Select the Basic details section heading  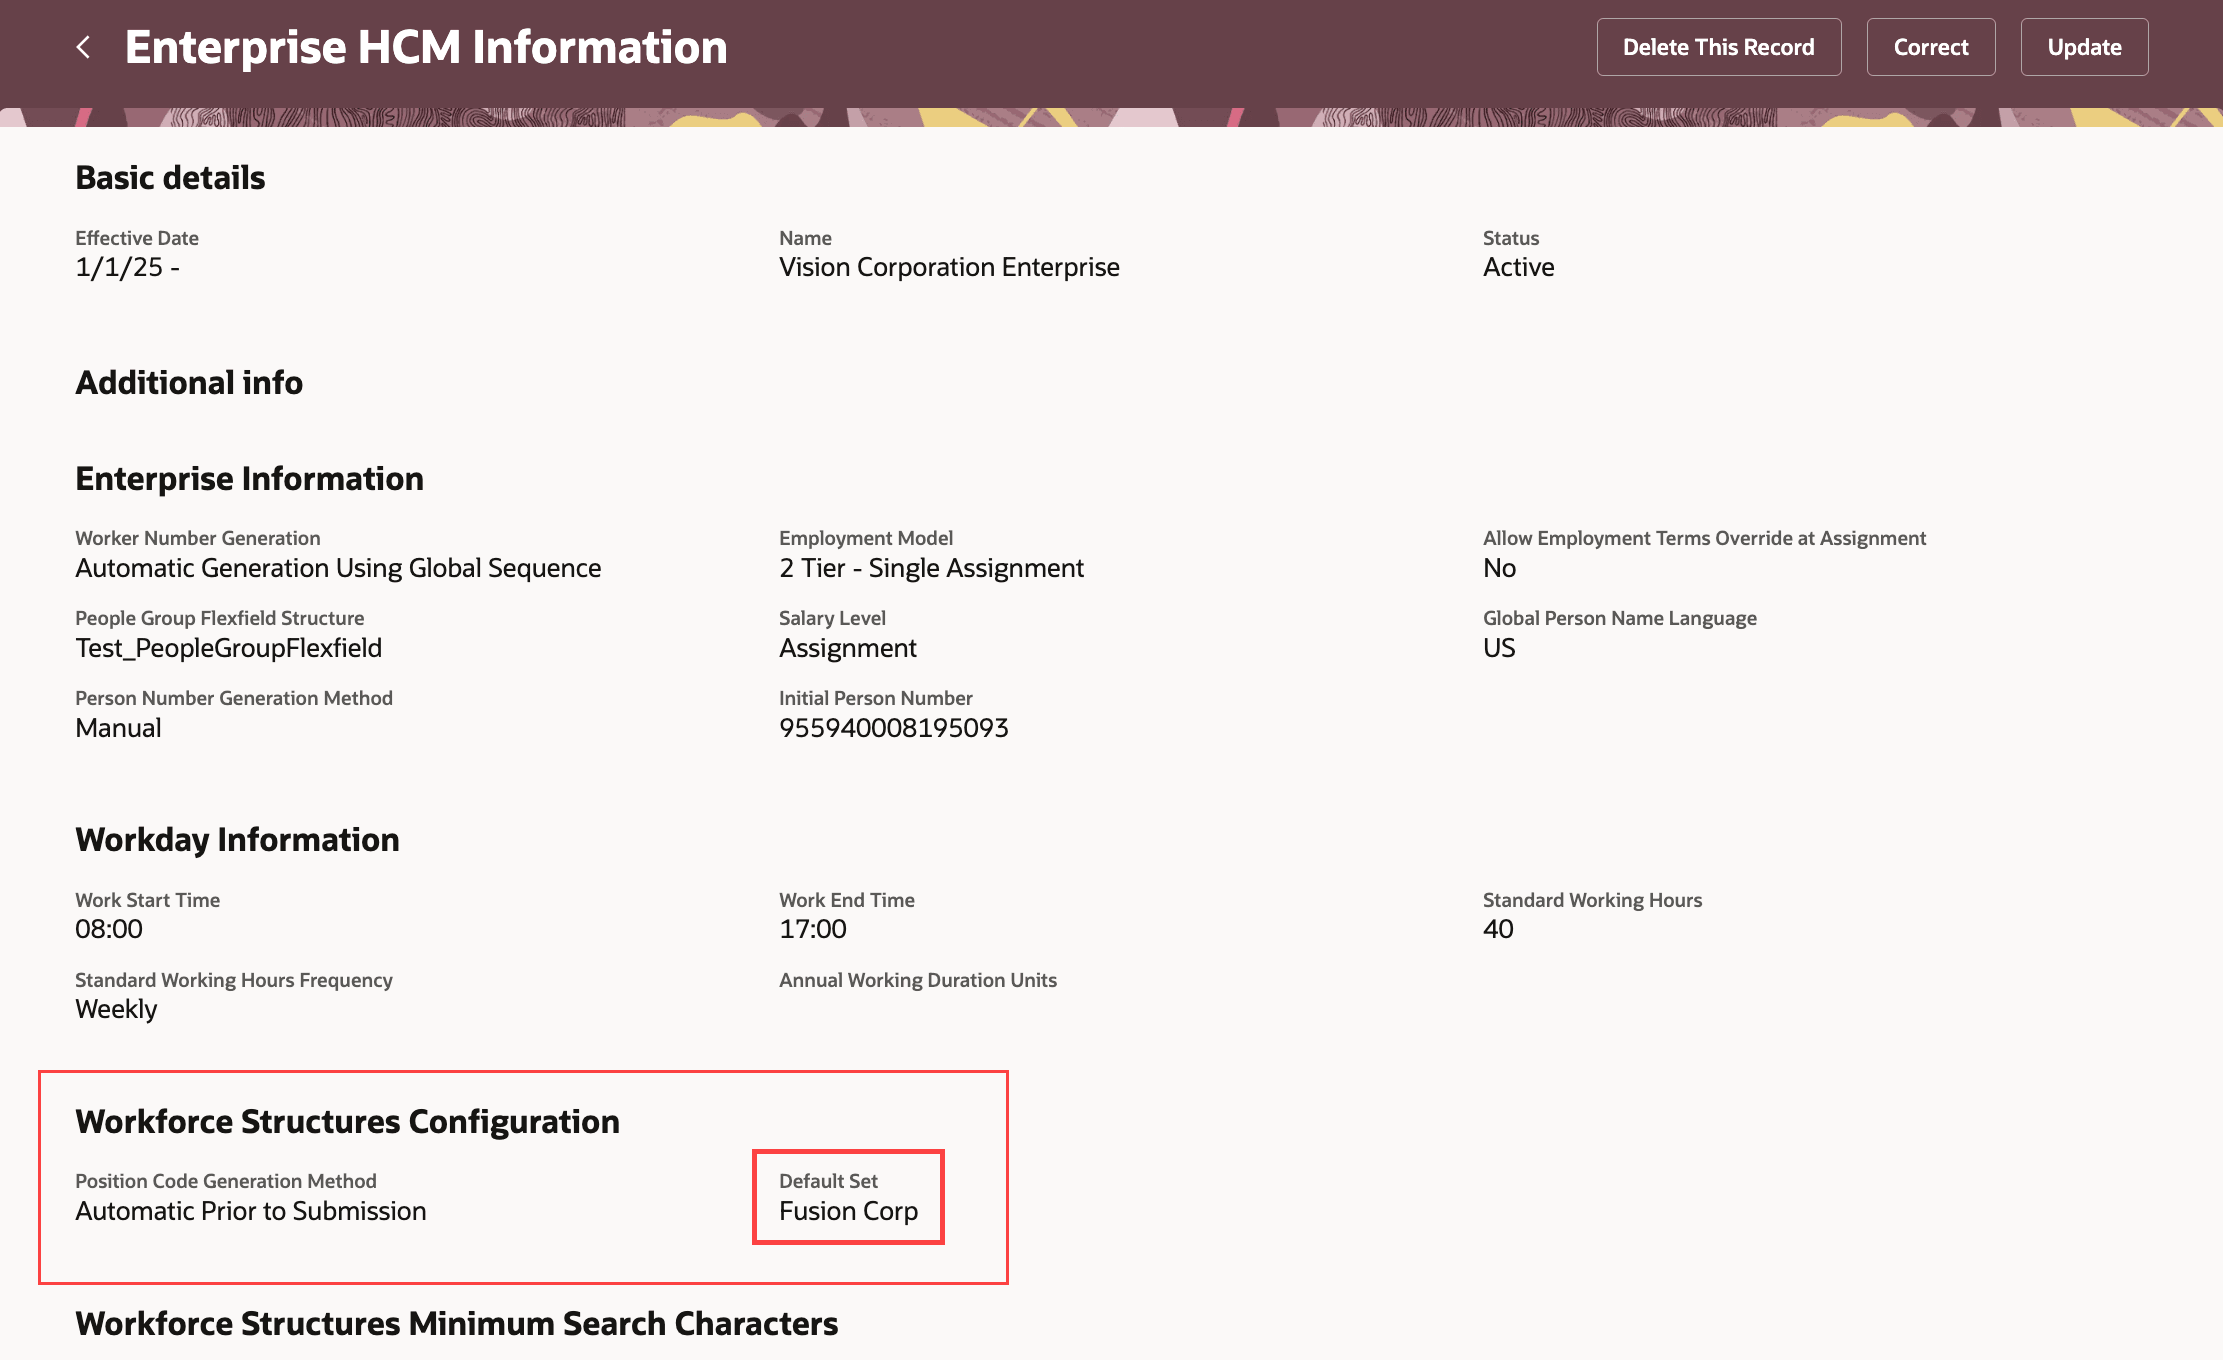click(x=170, y=177)
